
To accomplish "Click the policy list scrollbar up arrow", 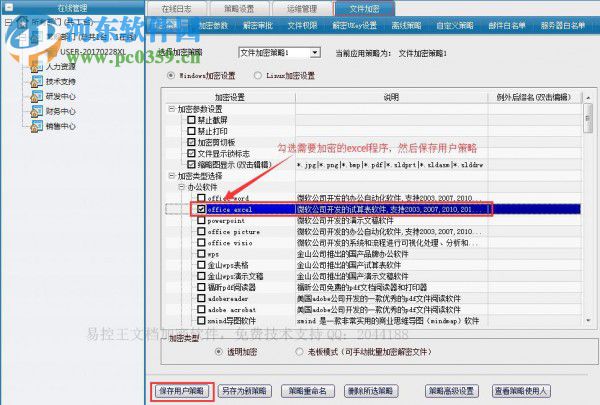I will (588, 98).
